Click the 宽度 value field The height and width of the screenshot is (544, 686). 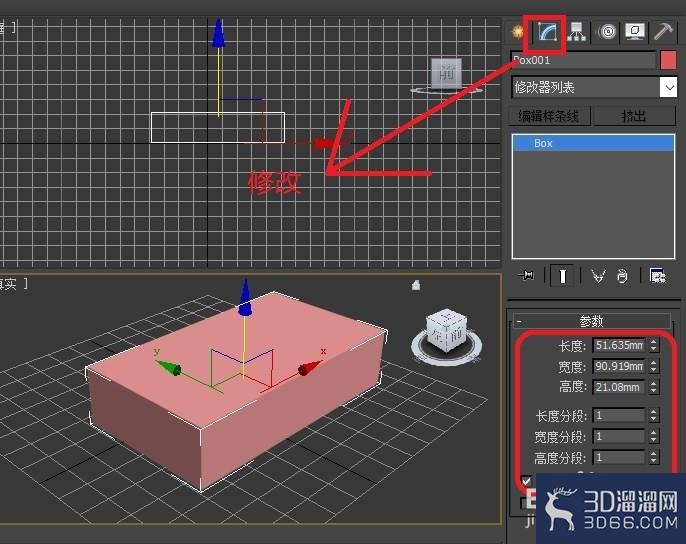pos(619,366)
